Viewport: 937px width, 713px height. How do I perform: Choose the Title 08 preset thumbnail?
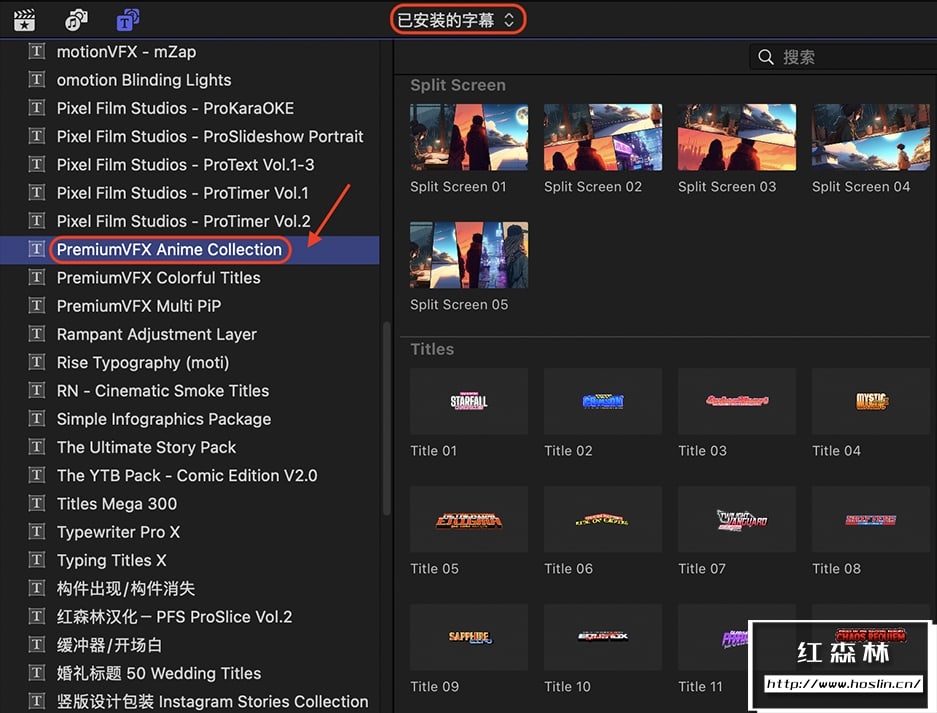click(871, 519)
